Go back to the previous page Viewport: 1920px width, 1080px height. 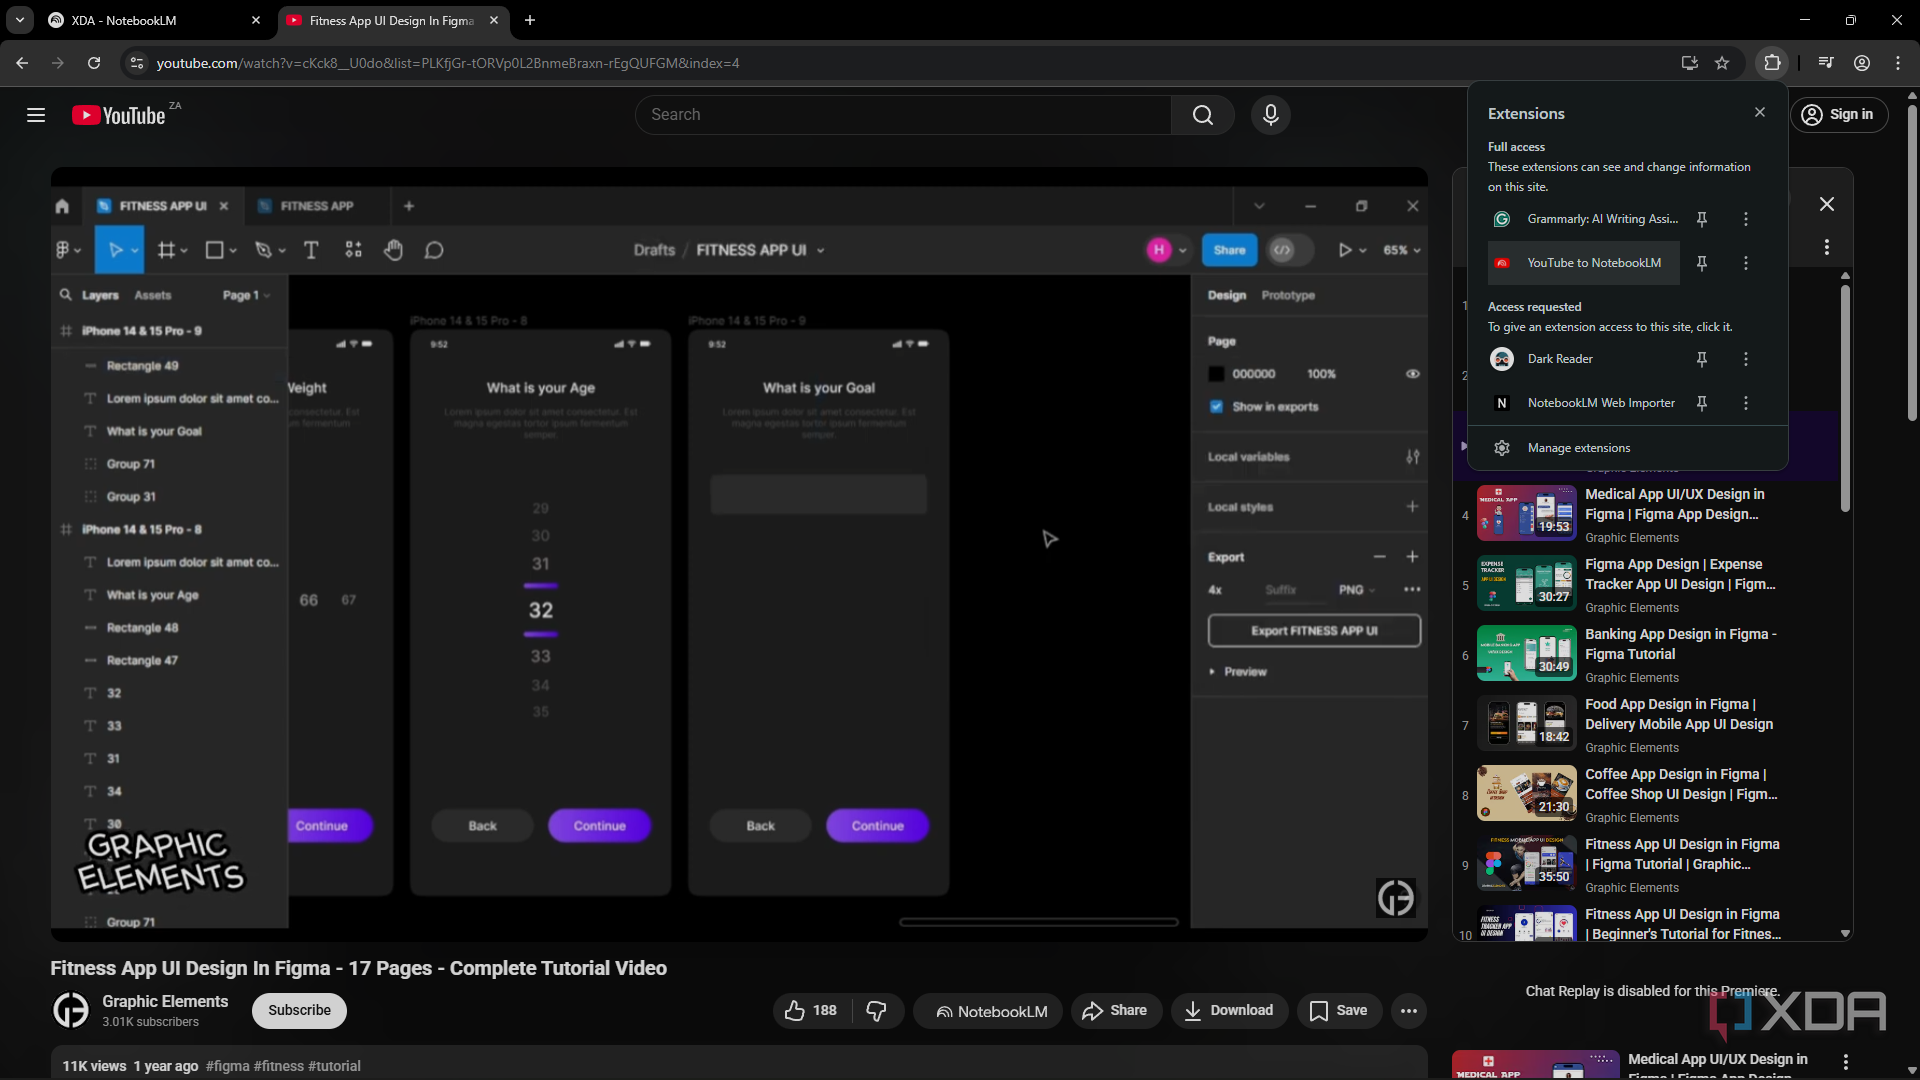(22, 63)
